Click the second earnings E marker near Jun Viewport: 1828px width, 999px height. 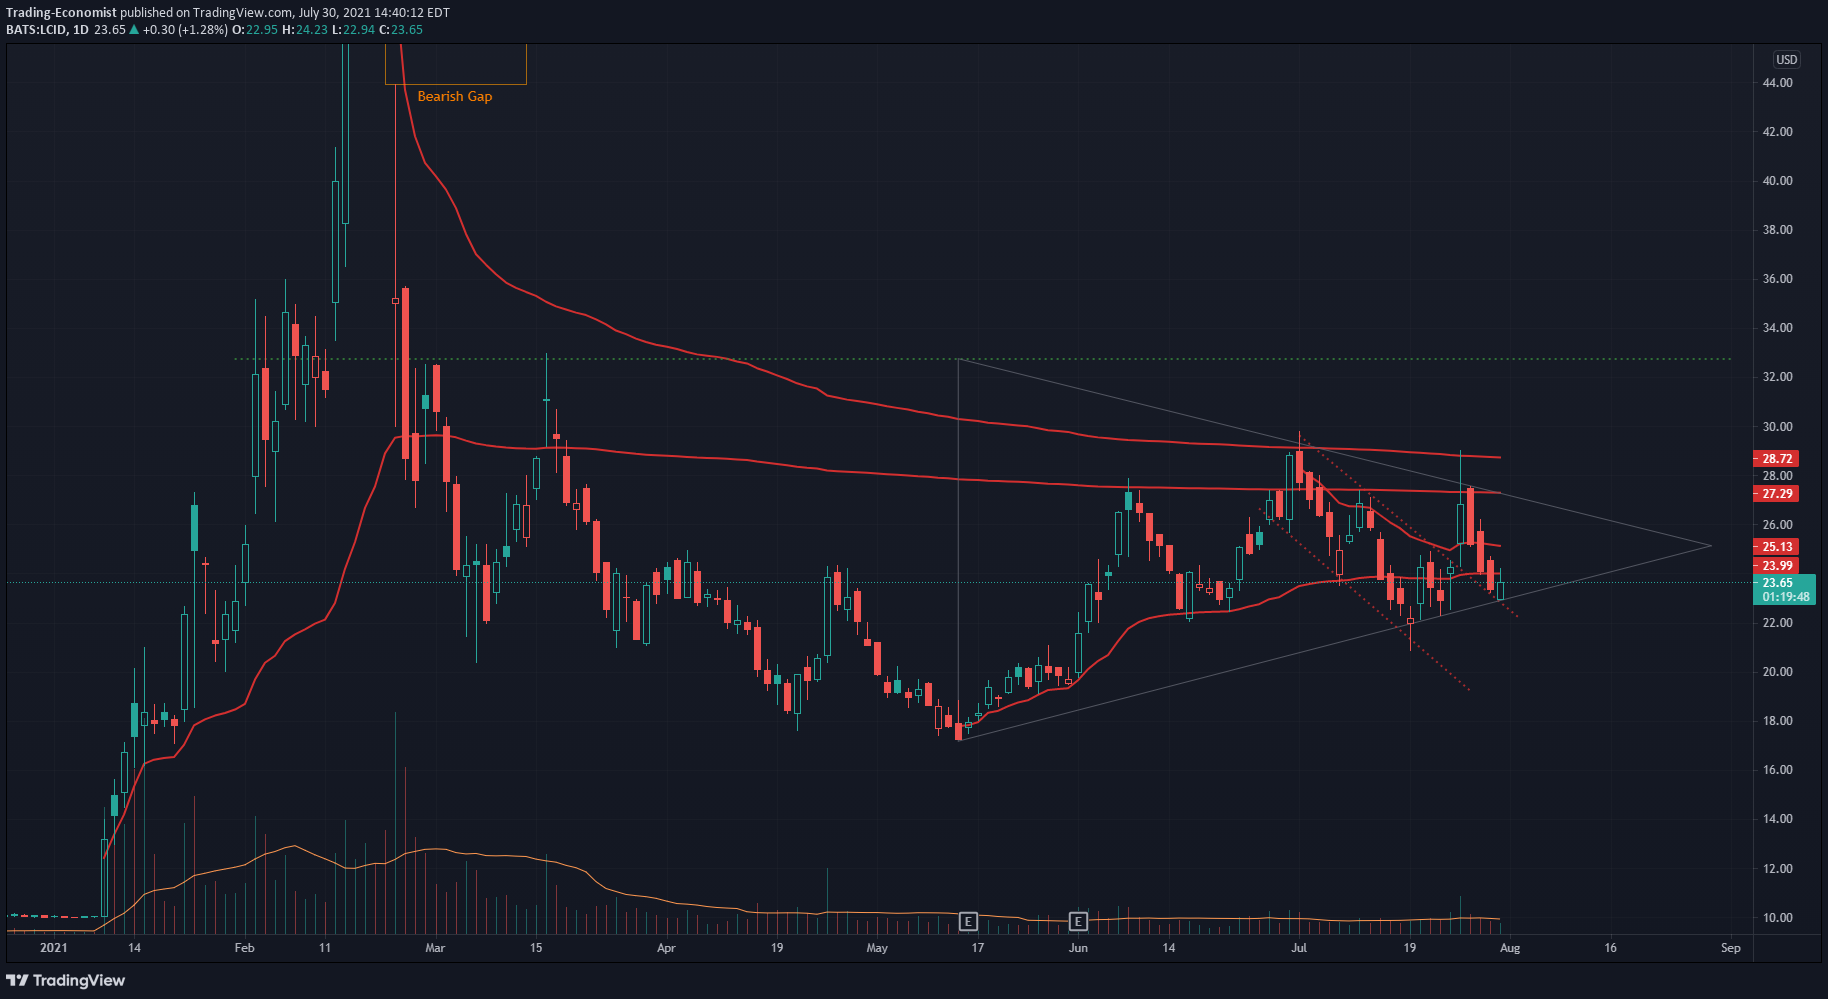pos(1078,921)
